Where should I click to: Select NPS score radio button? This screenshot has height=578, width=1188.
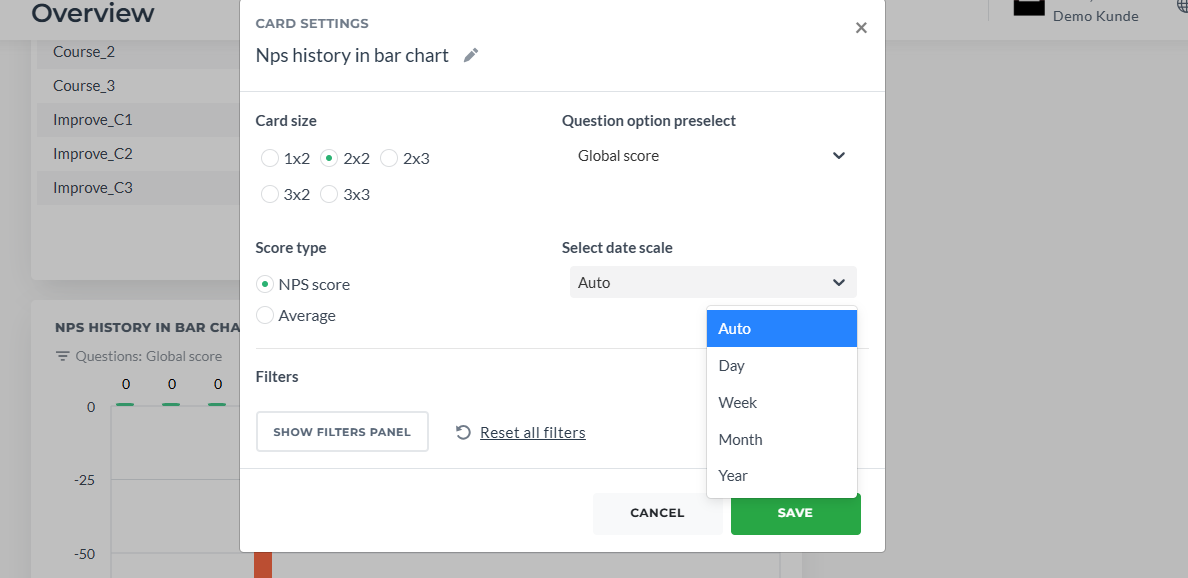tap(265, 285)
